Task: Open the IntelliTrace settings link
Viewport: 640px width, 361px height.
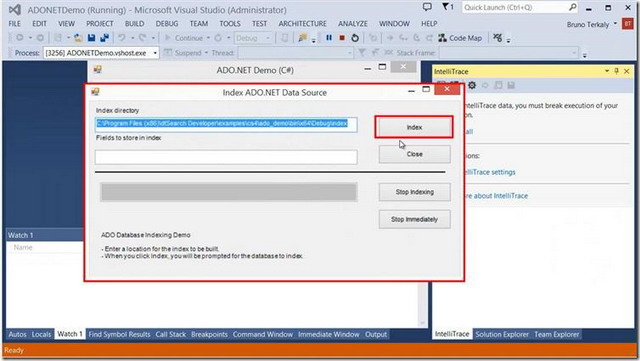Action: [490, 172]
